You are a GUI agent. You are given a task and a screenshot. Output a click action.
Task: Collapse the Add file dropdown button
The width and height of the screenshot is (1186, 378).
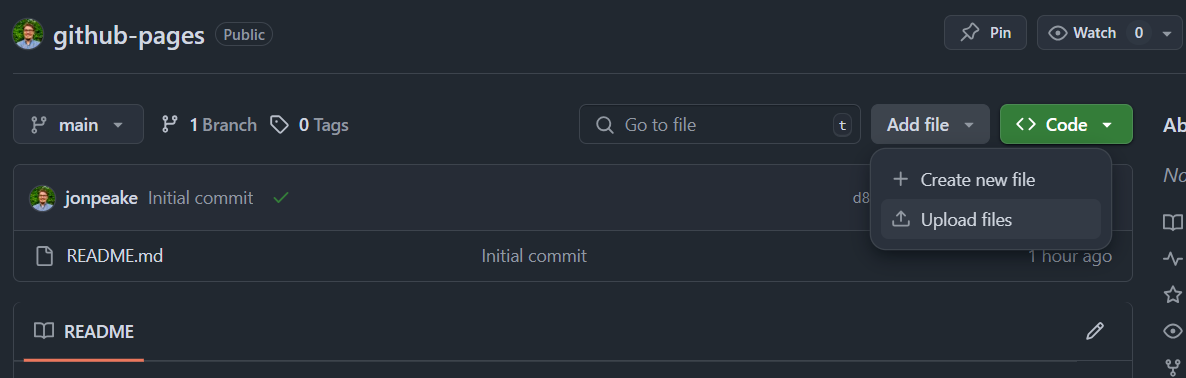930,124
